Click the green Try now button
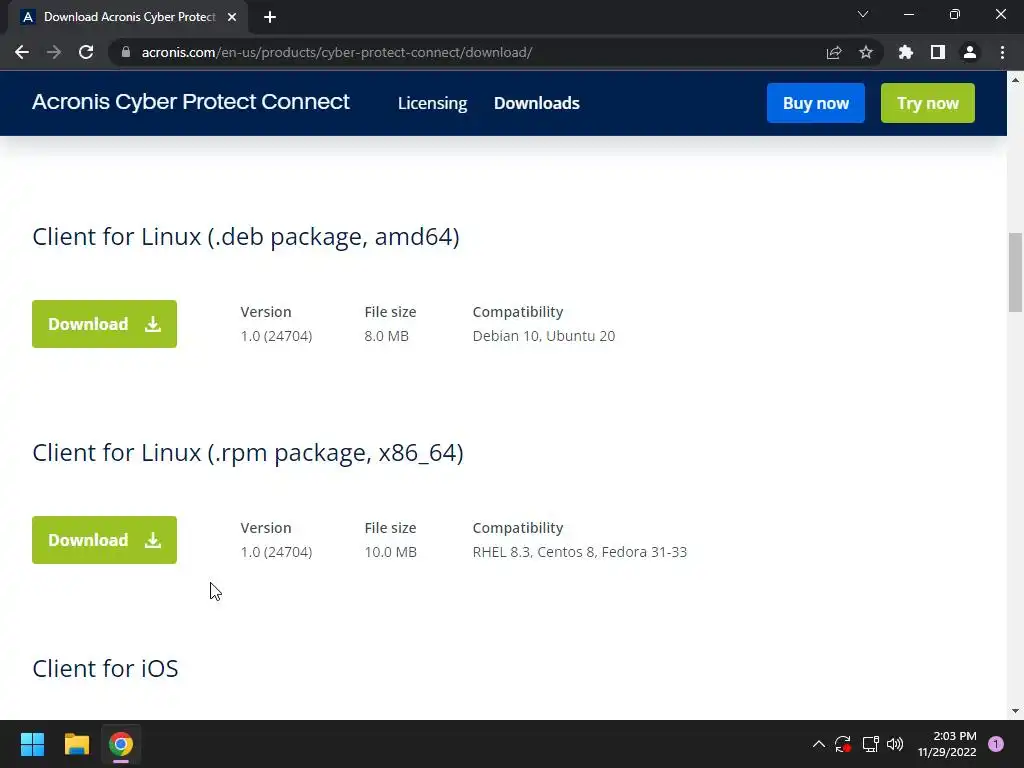Viewport: 1024px width, 768px height. point(927,103)
